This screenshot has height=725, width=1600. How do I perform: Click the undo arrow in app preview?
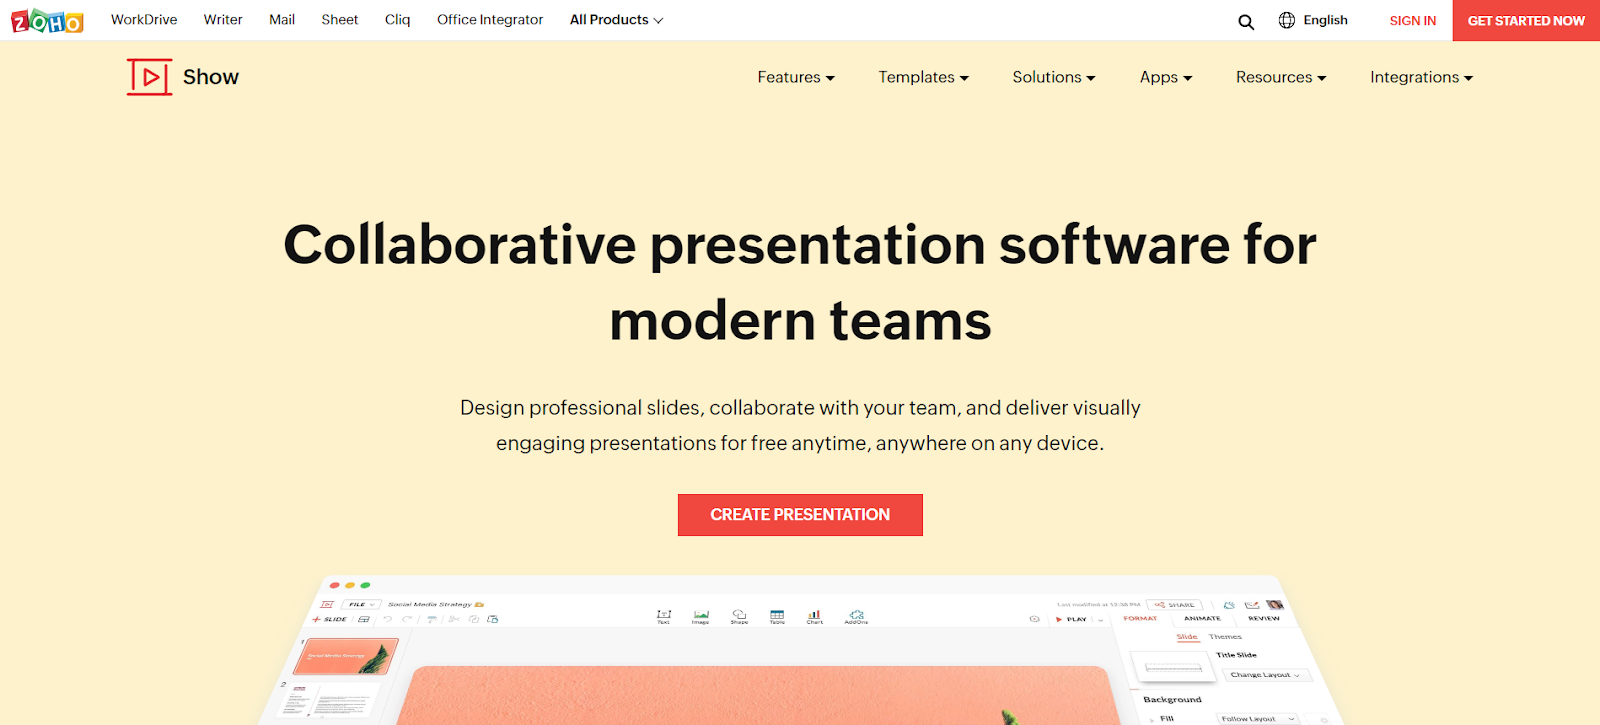(x=388, y=619)
